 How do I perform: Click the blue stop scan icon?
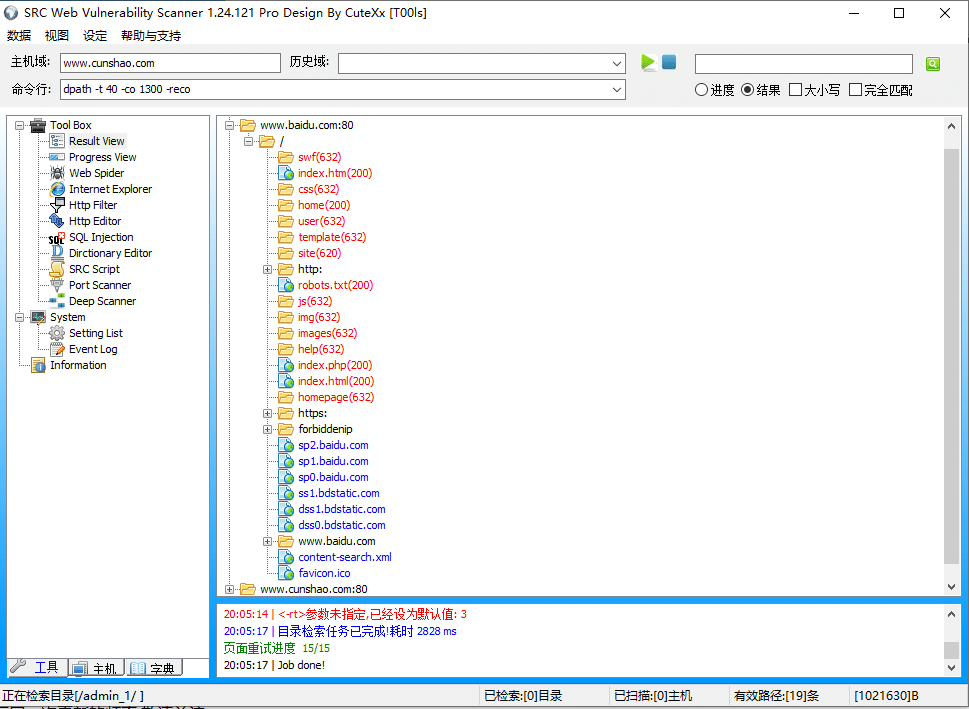[669, 63]
